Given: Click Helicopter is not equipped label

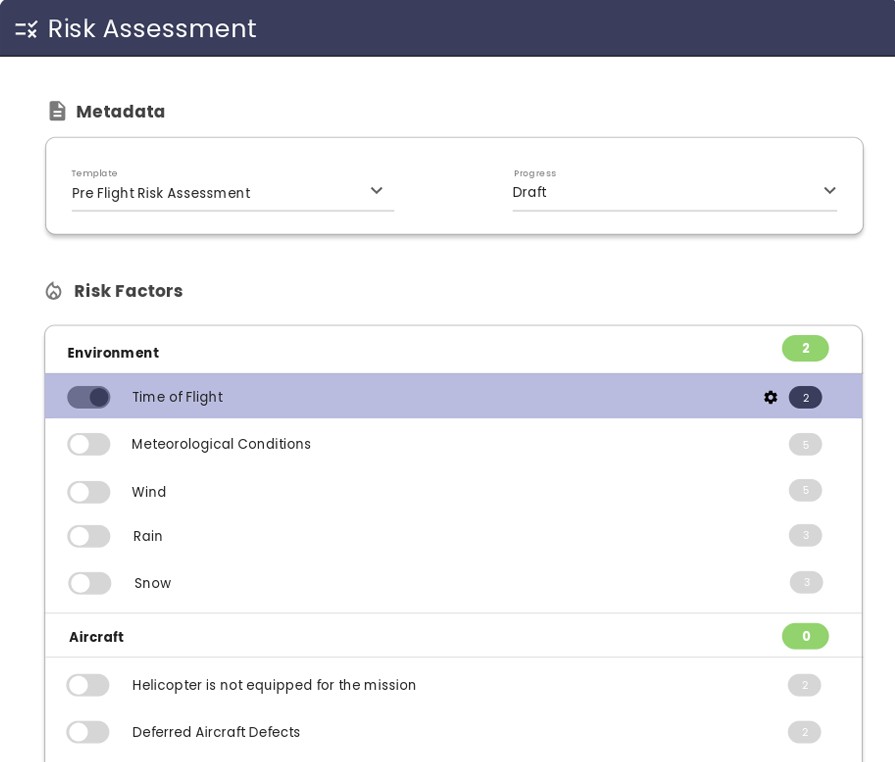Looking at the screenshot, I should tap(274, 685).
